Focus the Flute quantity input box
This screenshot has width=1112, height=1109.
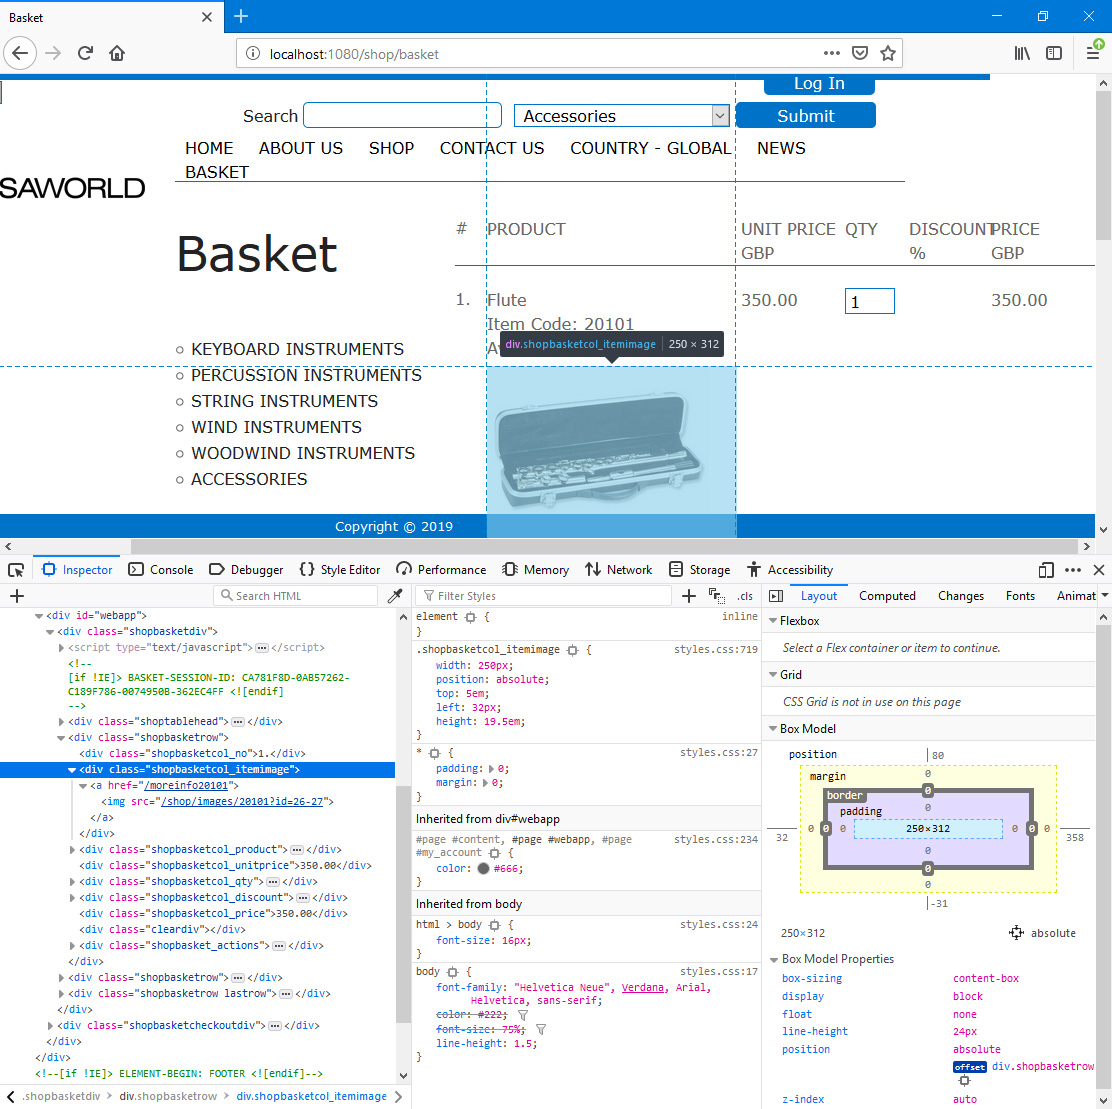click(869, 301)
